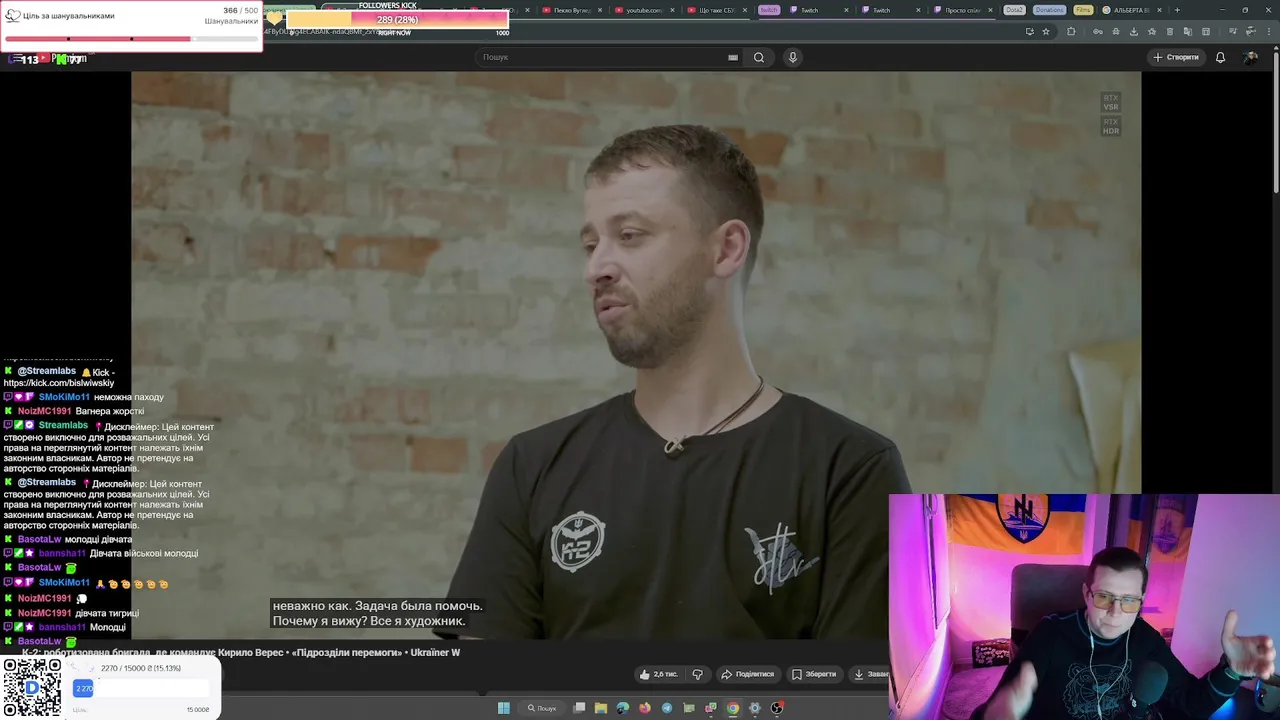
Task: Switch to the АЛЬБЕРТА tab
Action: click(x=1132, y=10)
